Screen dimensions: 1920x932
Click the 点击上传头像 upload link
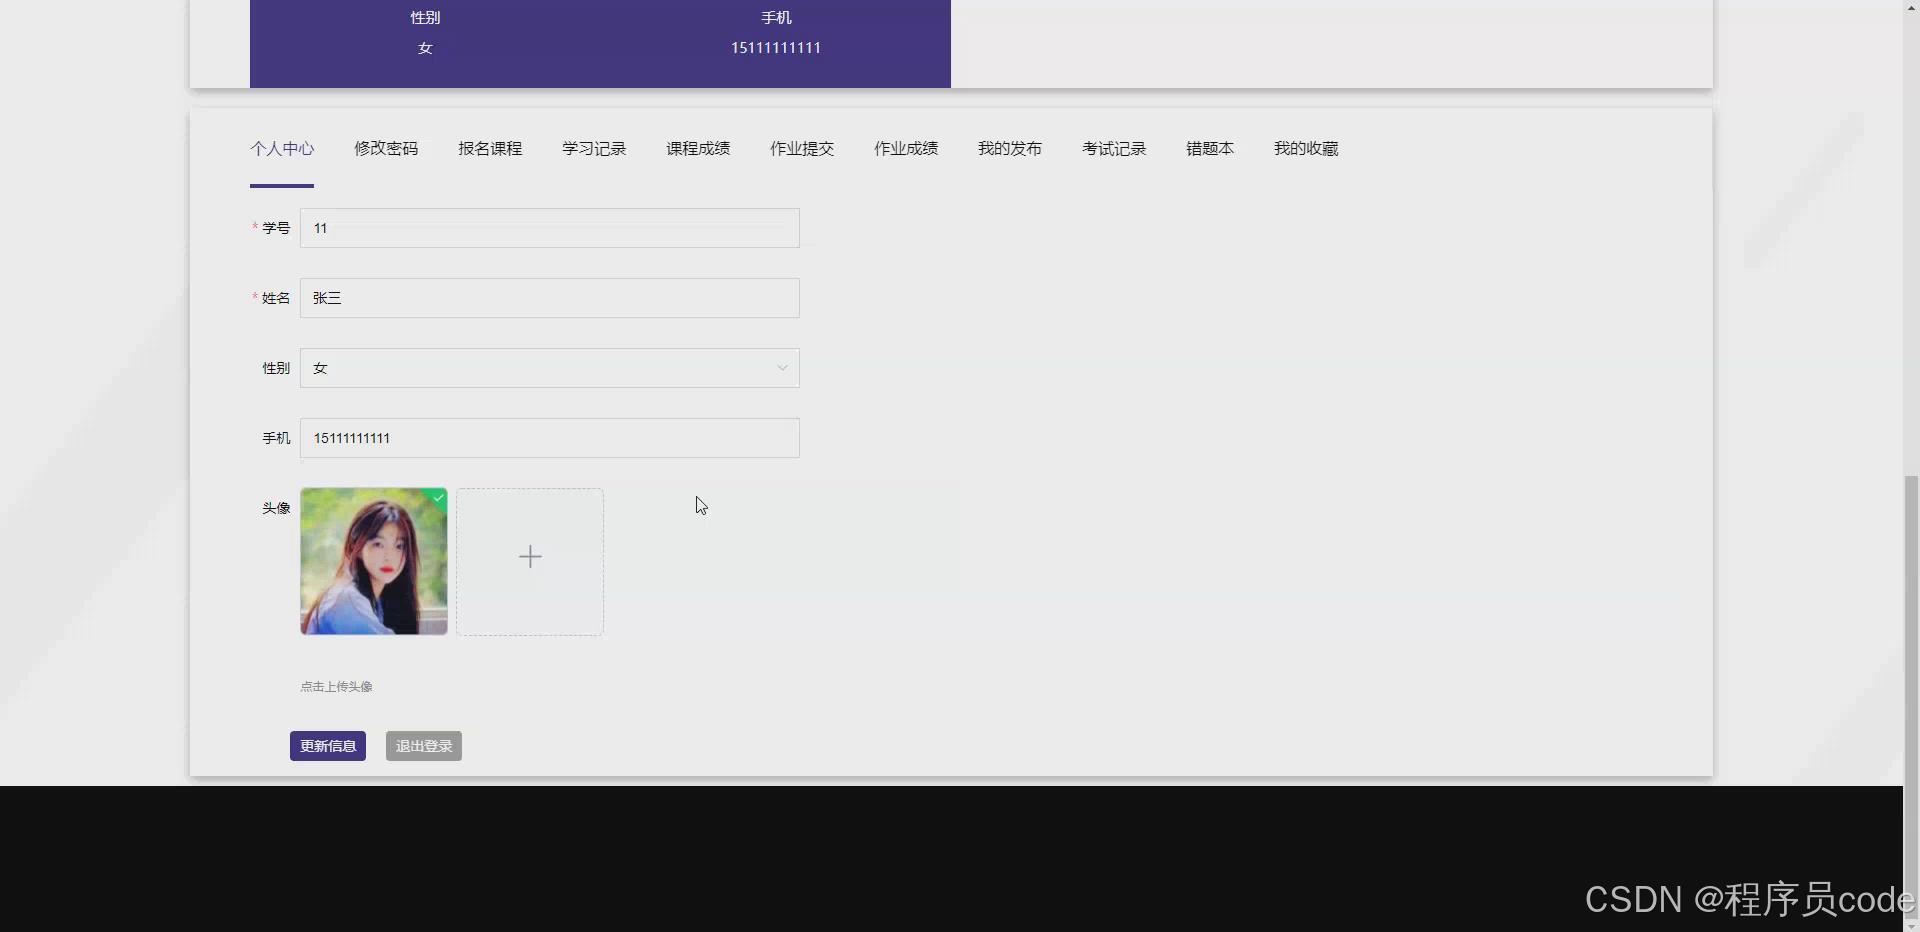coord(335,686)
